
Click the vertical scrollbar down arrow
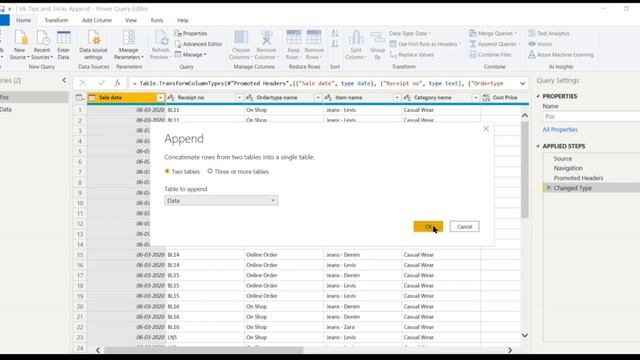coord(524,335)
